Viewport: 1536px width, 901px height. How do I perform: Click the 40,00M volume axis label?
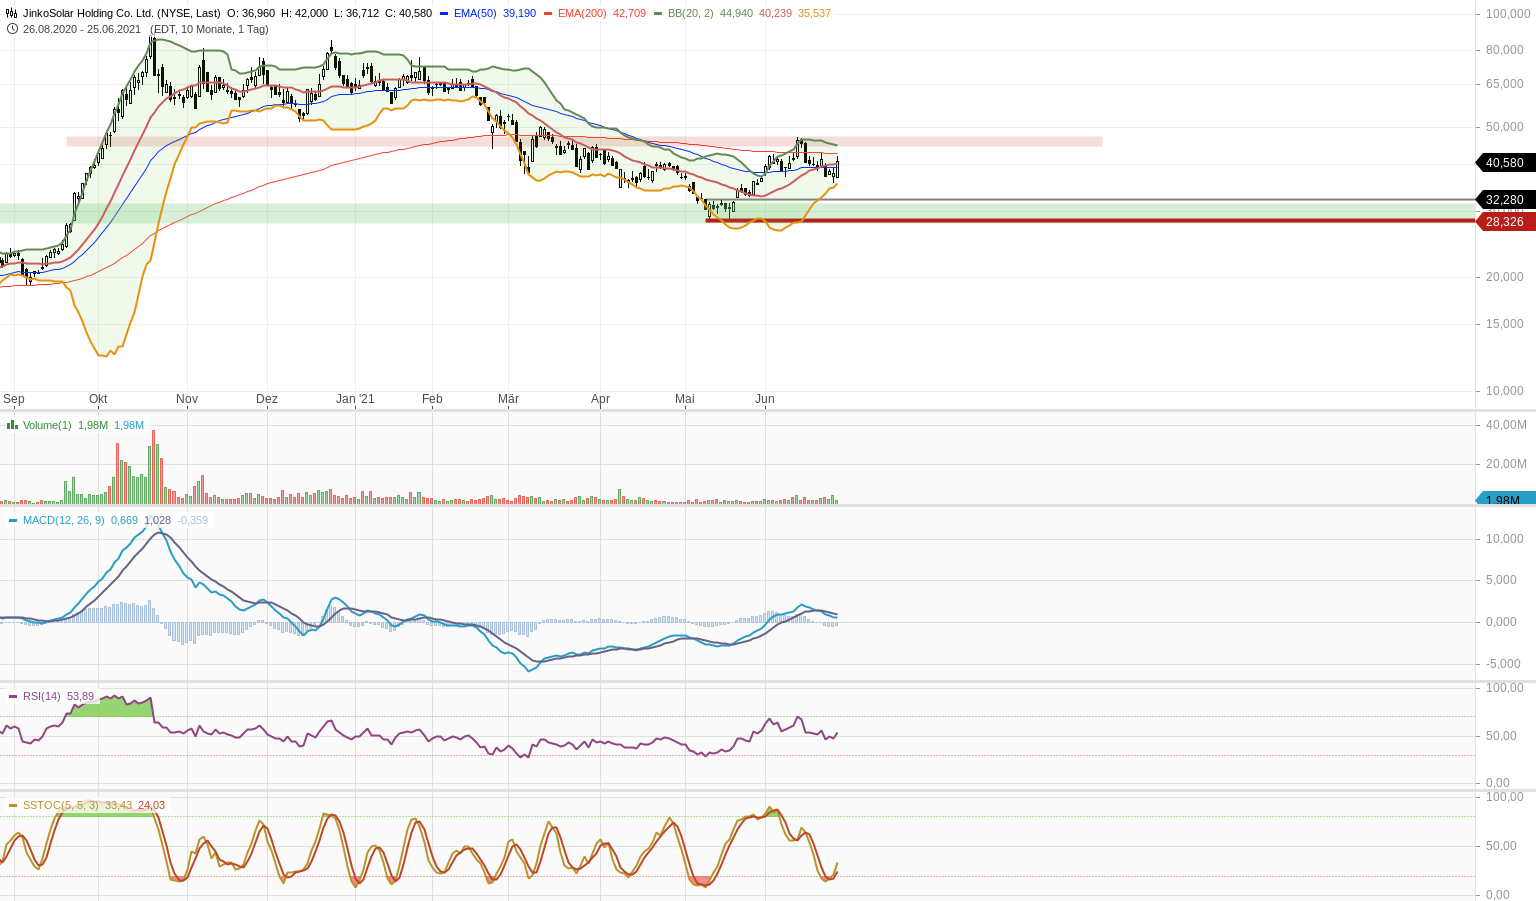point(1506,425)
